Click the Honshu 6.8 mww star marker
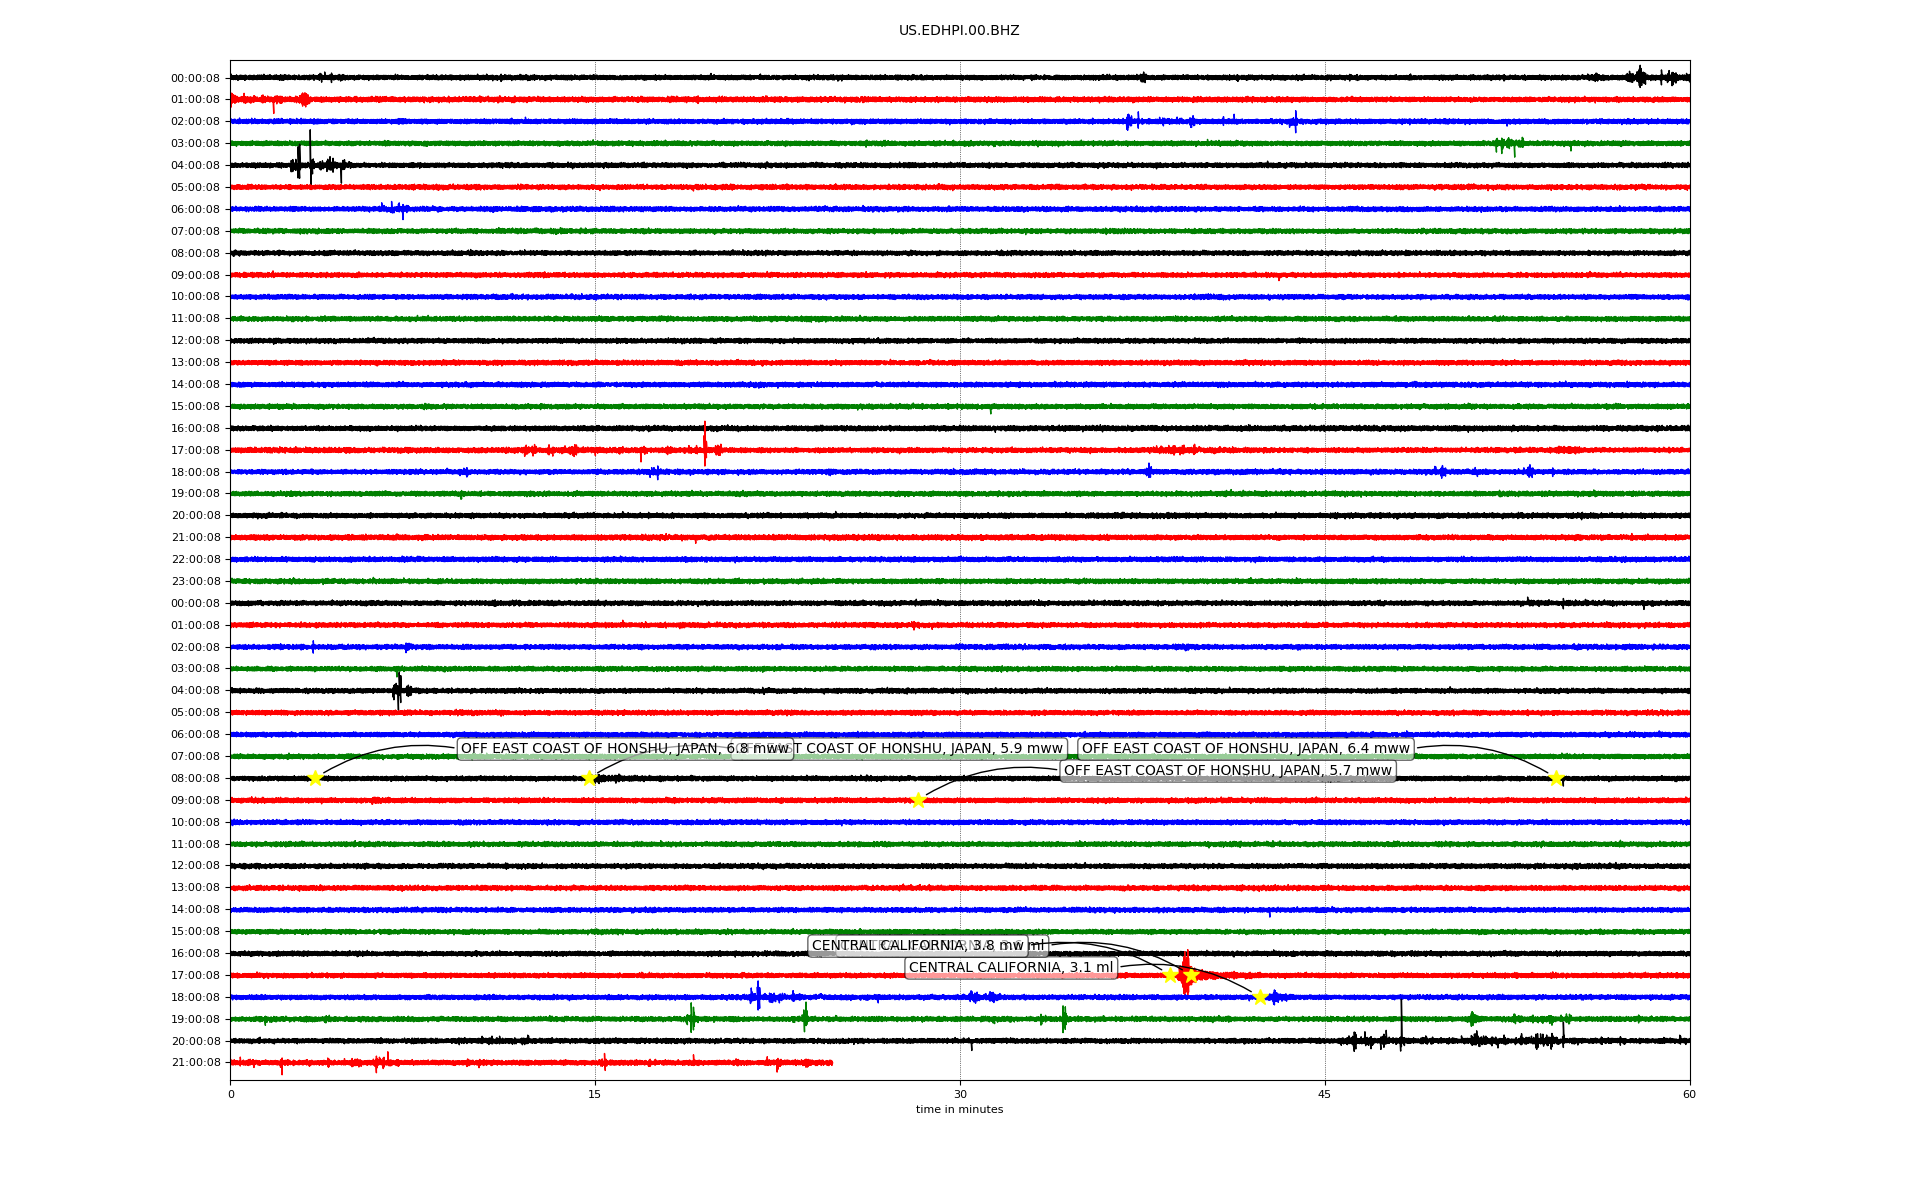The width and height of the screenshot is (1920, 1200). 315,778
